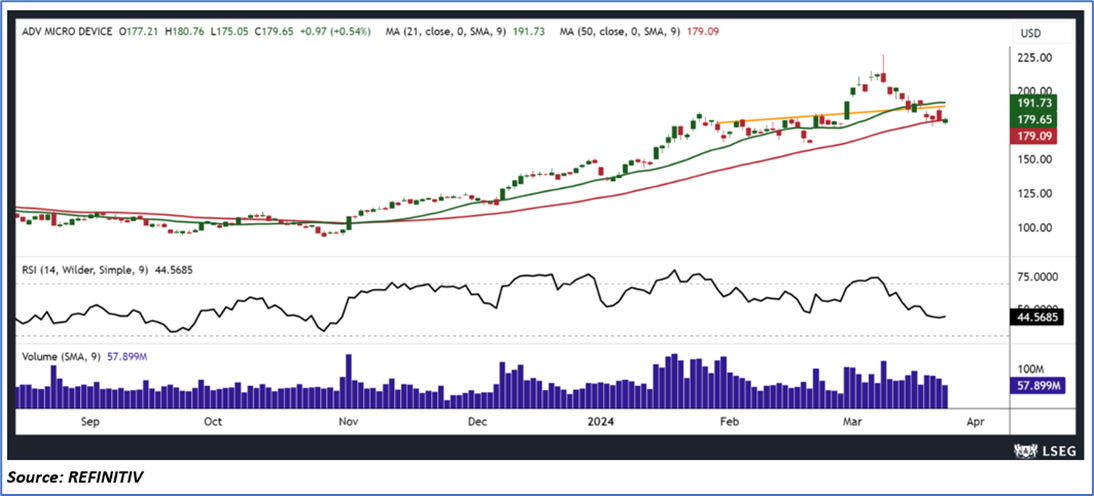Click the 57.899M volume axis label
The height and width of the screenshot is (496, 1094).
1037,385
